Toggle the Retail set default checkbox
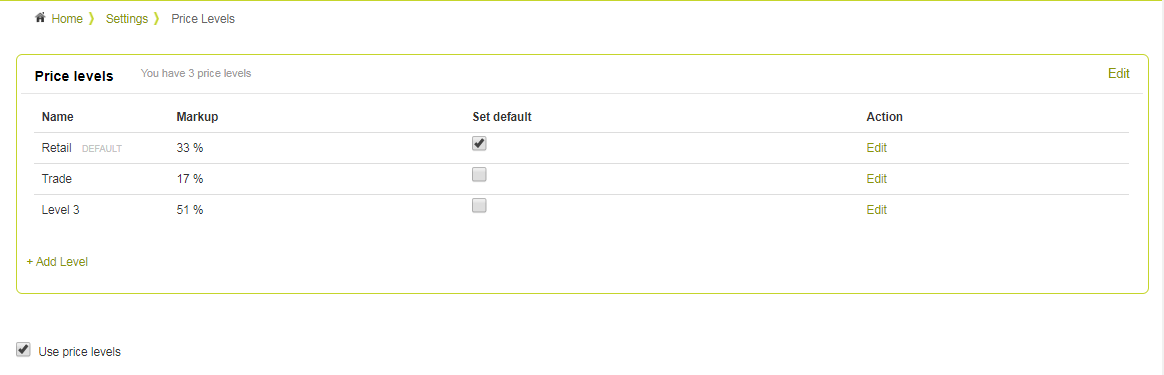The width and height of the screenshot is (1164, 375). [x=480, y=144]
